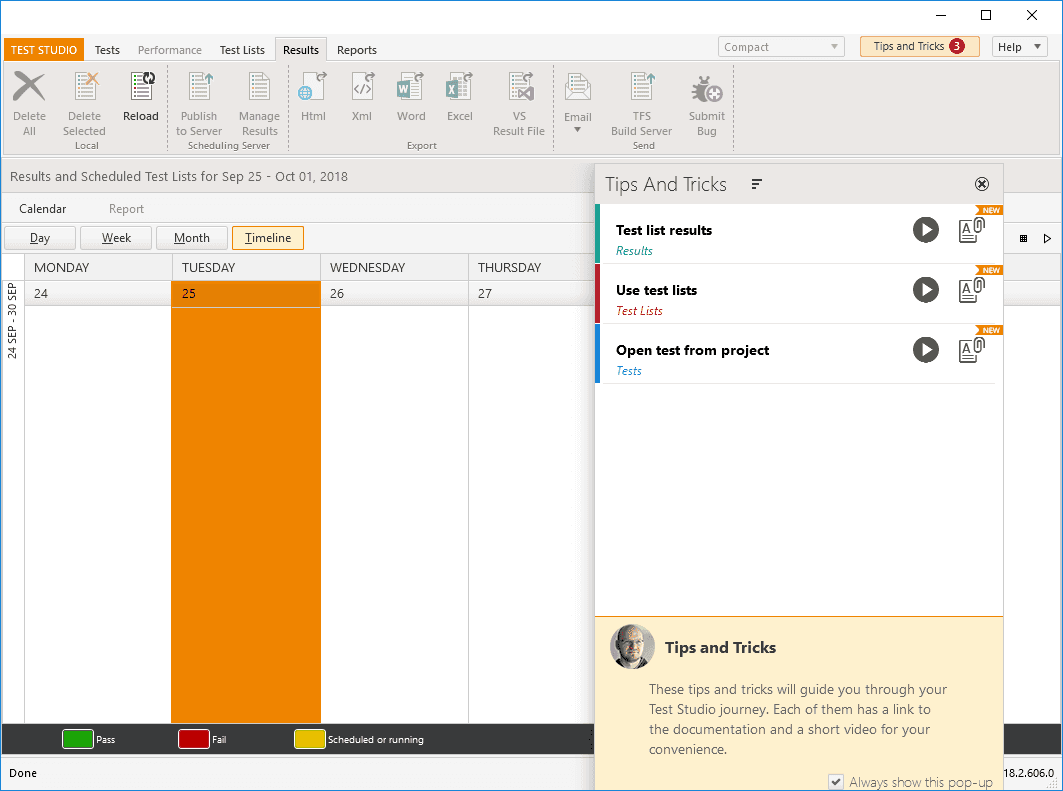Open the Test Lists tab
This screenshot has width=1063, height=791.
click(242, 50)
